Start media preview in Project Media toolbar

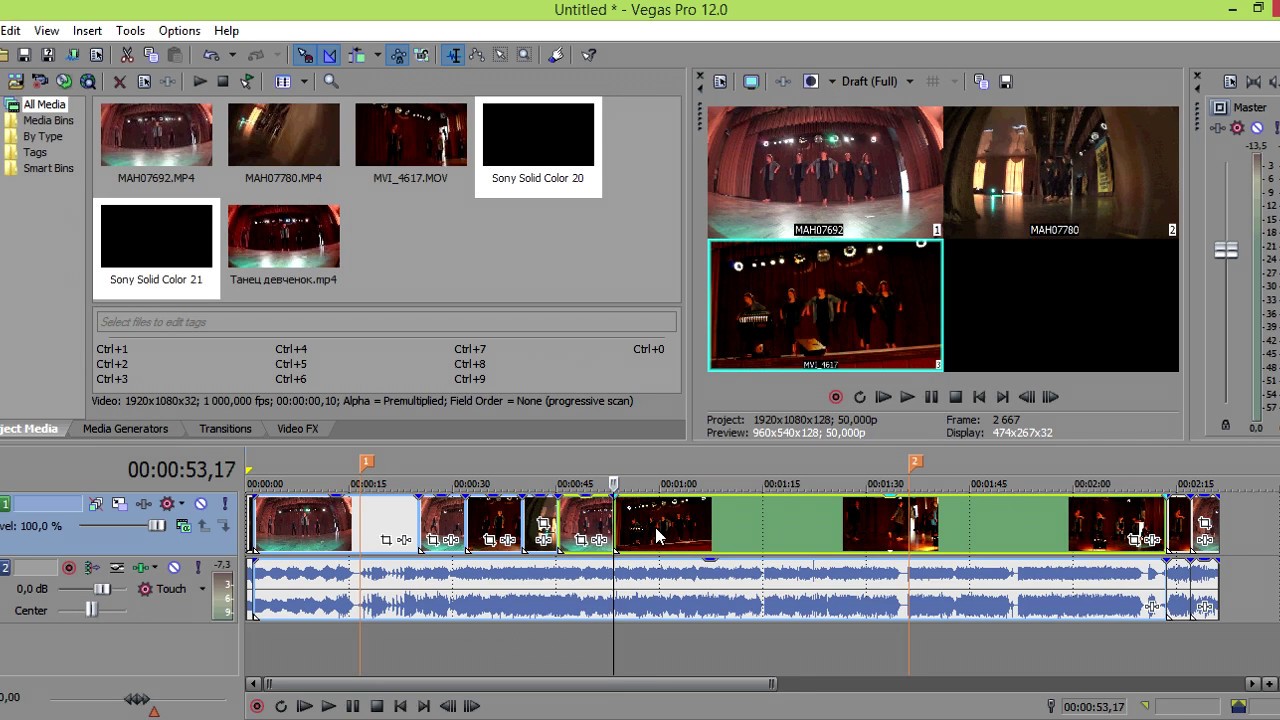click(200, 81)
